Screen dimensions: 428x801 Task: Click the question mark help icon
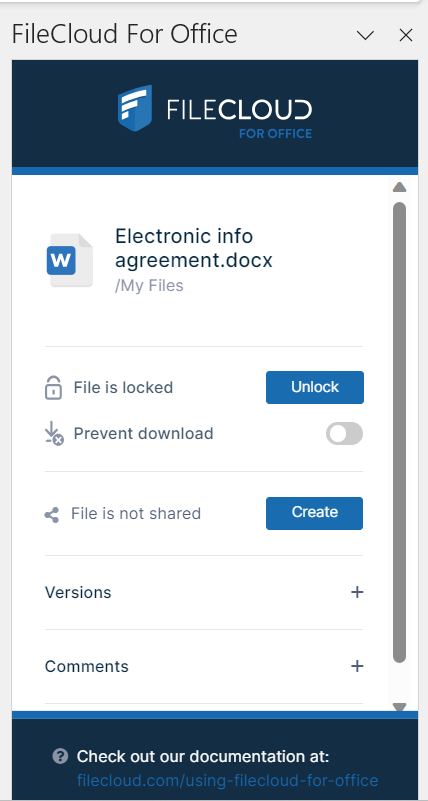click(x=60, y=756)
